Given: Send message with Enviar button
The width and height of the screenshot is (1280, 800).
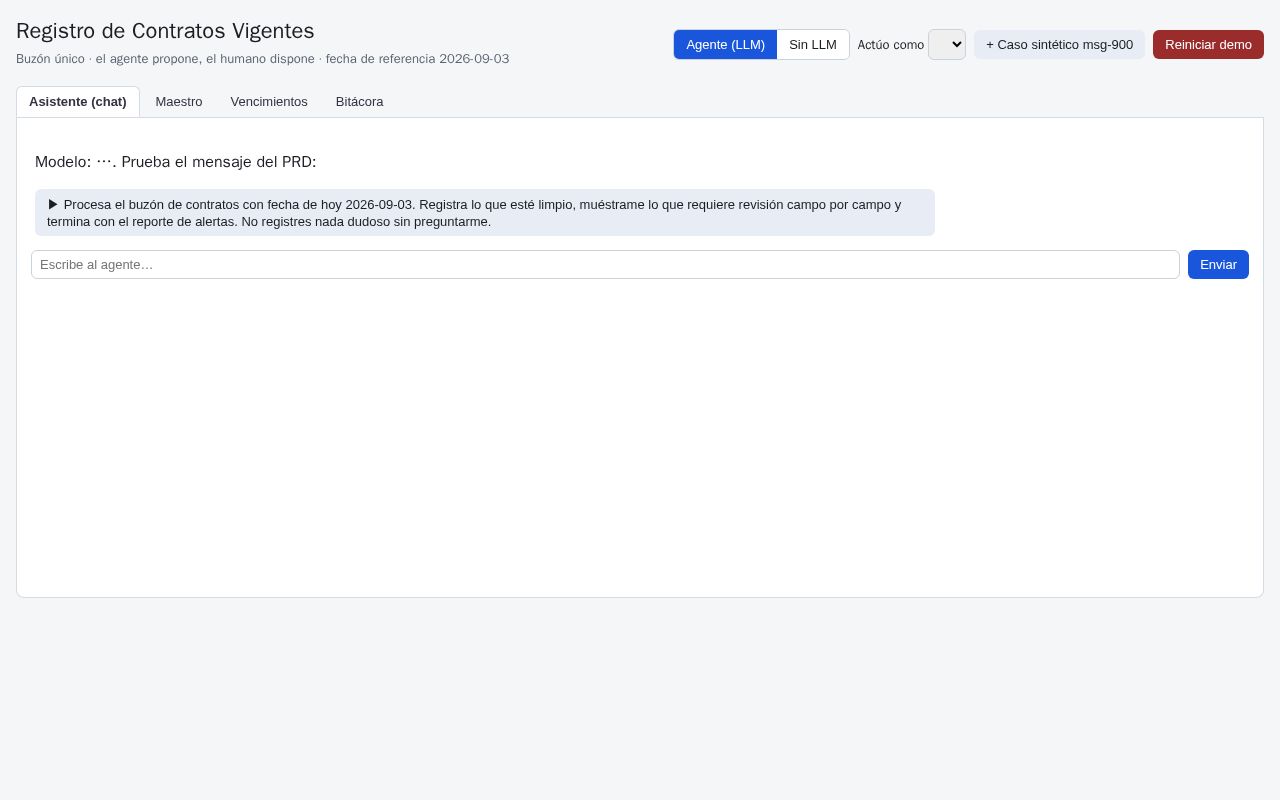Looking at the screenshot, I should tap(1218, 265).
